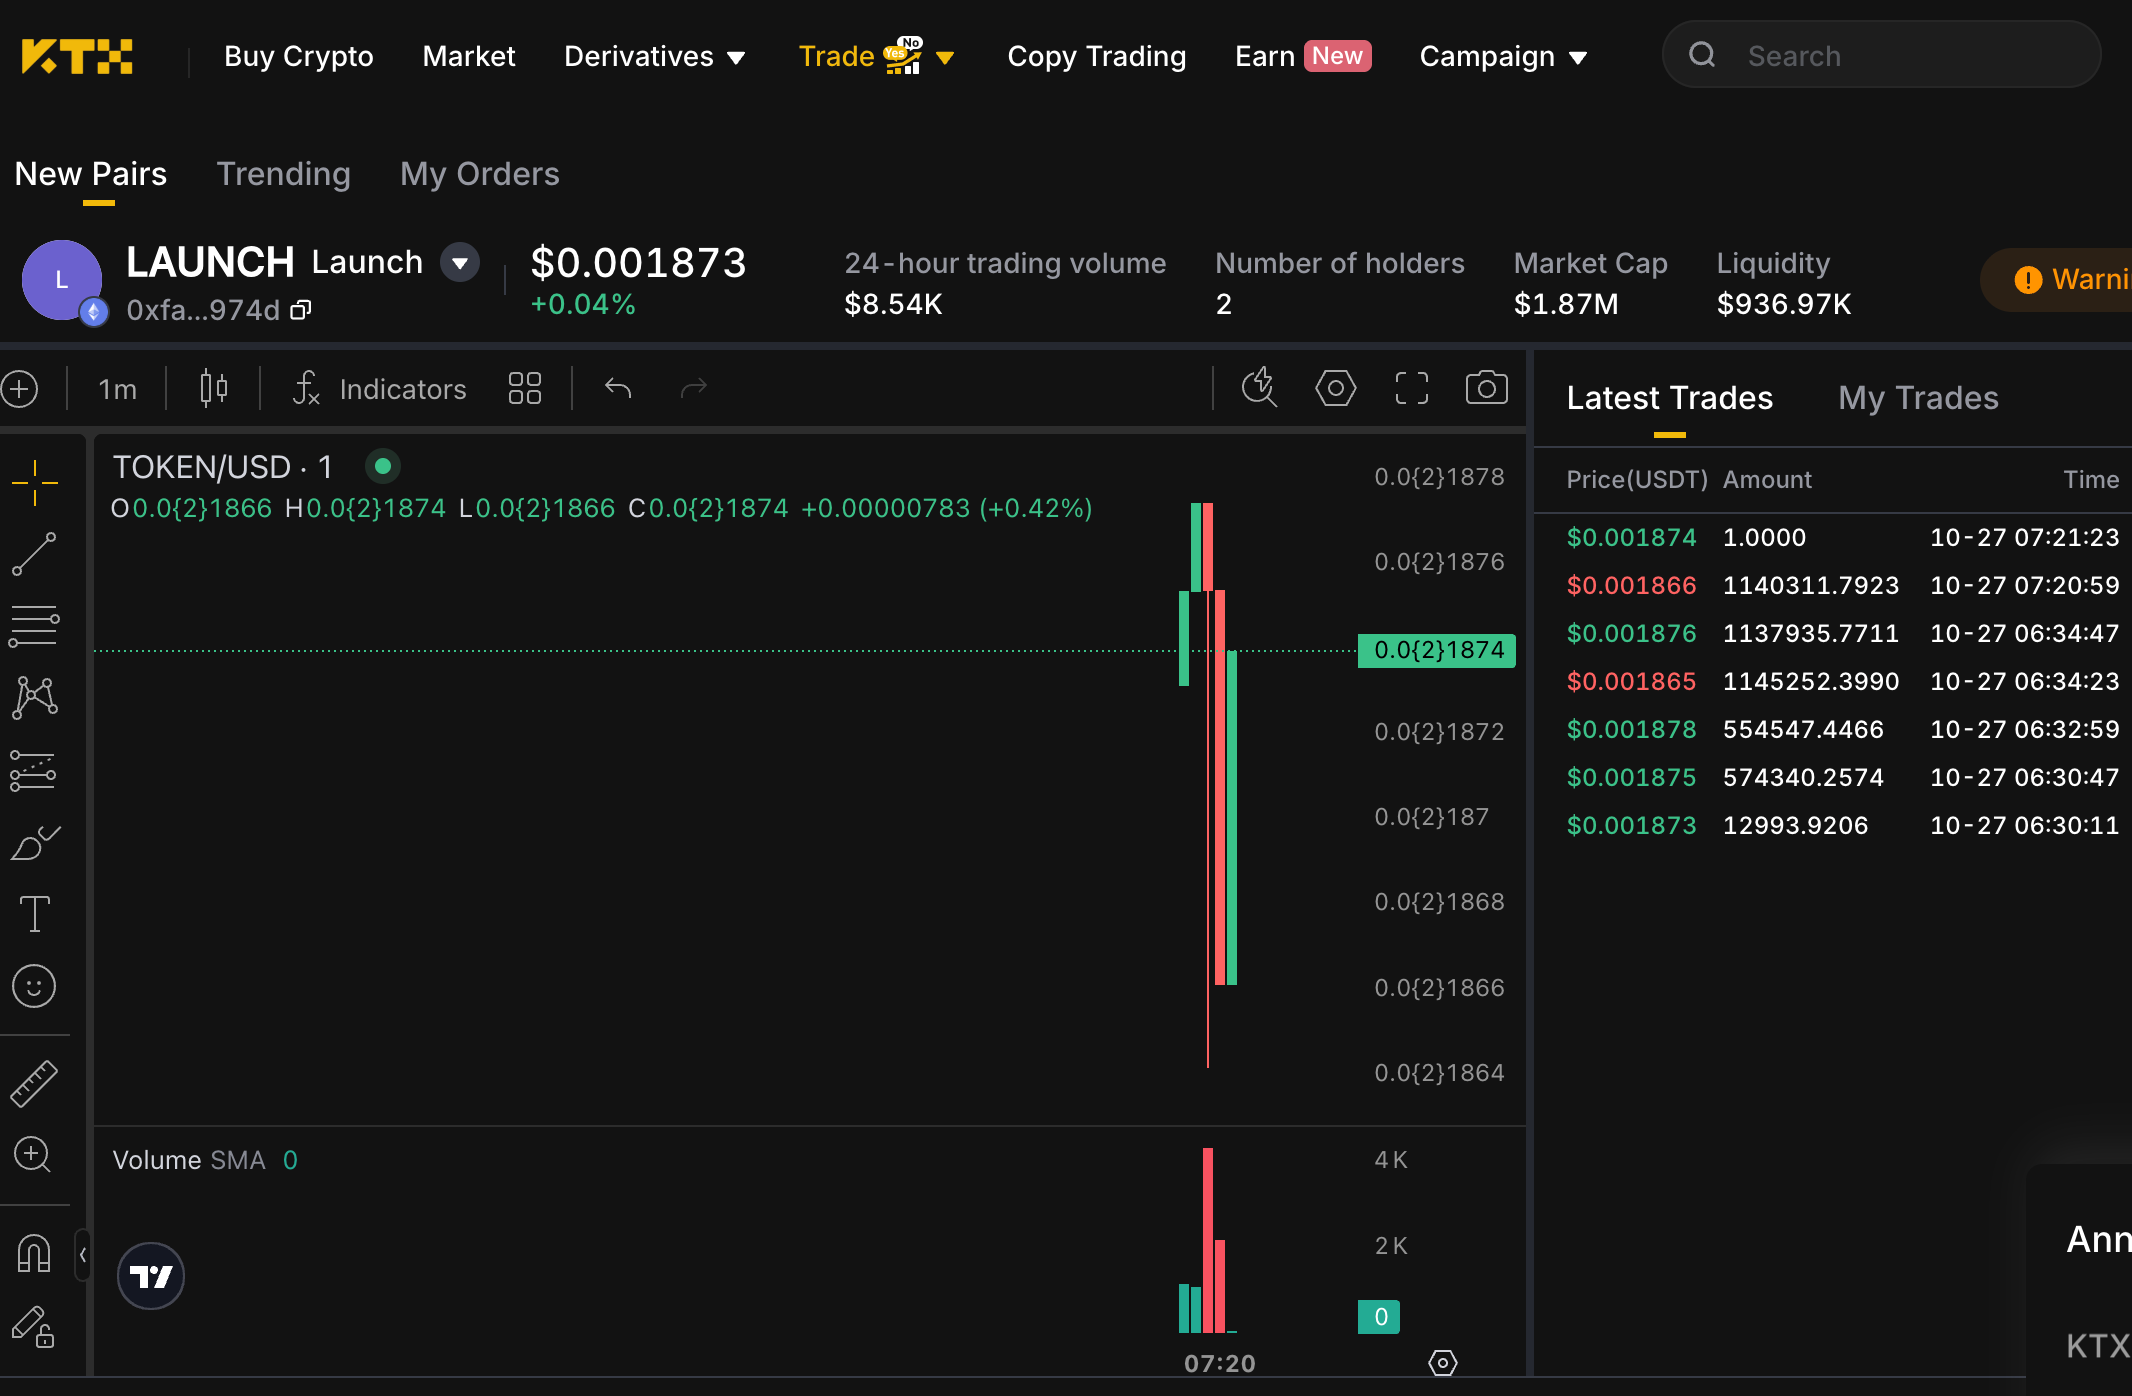2132x1396 pixels.
Task: Select the ruler measure tool
Action: tap(34, 1083)
